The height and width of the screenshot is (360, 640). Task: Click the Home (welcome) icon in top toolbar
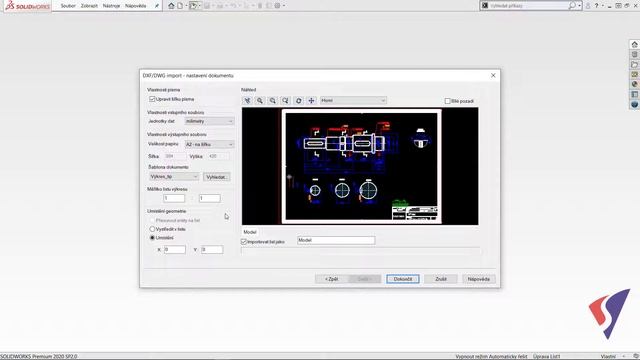pyautogui.click(x=171, y=6)
